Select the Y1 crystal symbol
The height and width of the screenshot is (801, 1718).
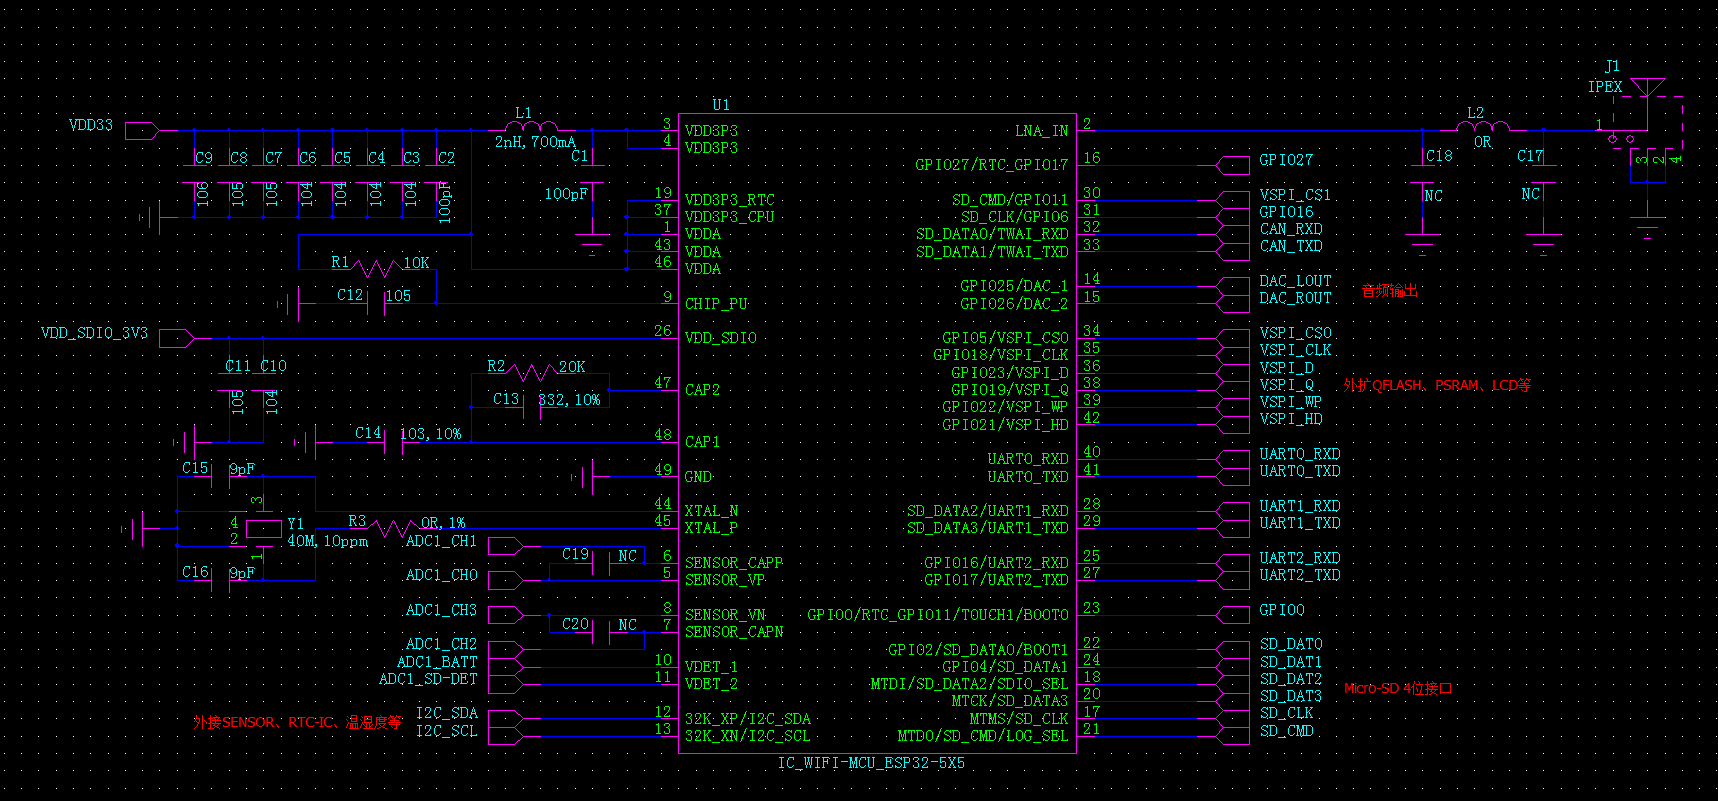tap(263, 528)
